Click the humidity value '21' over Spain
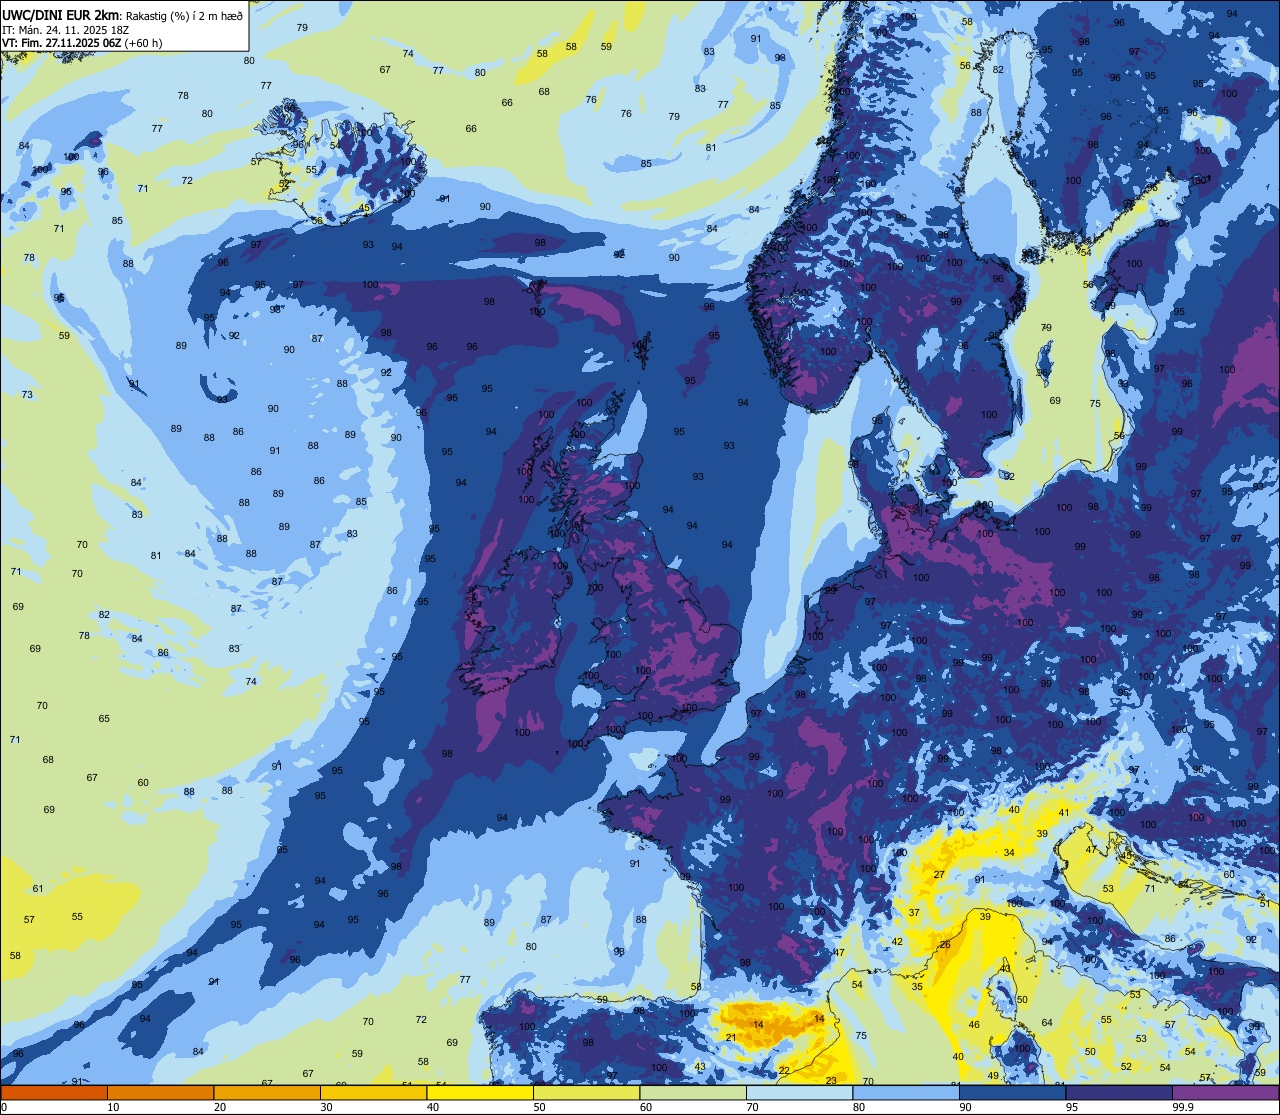 point(731,1038)
